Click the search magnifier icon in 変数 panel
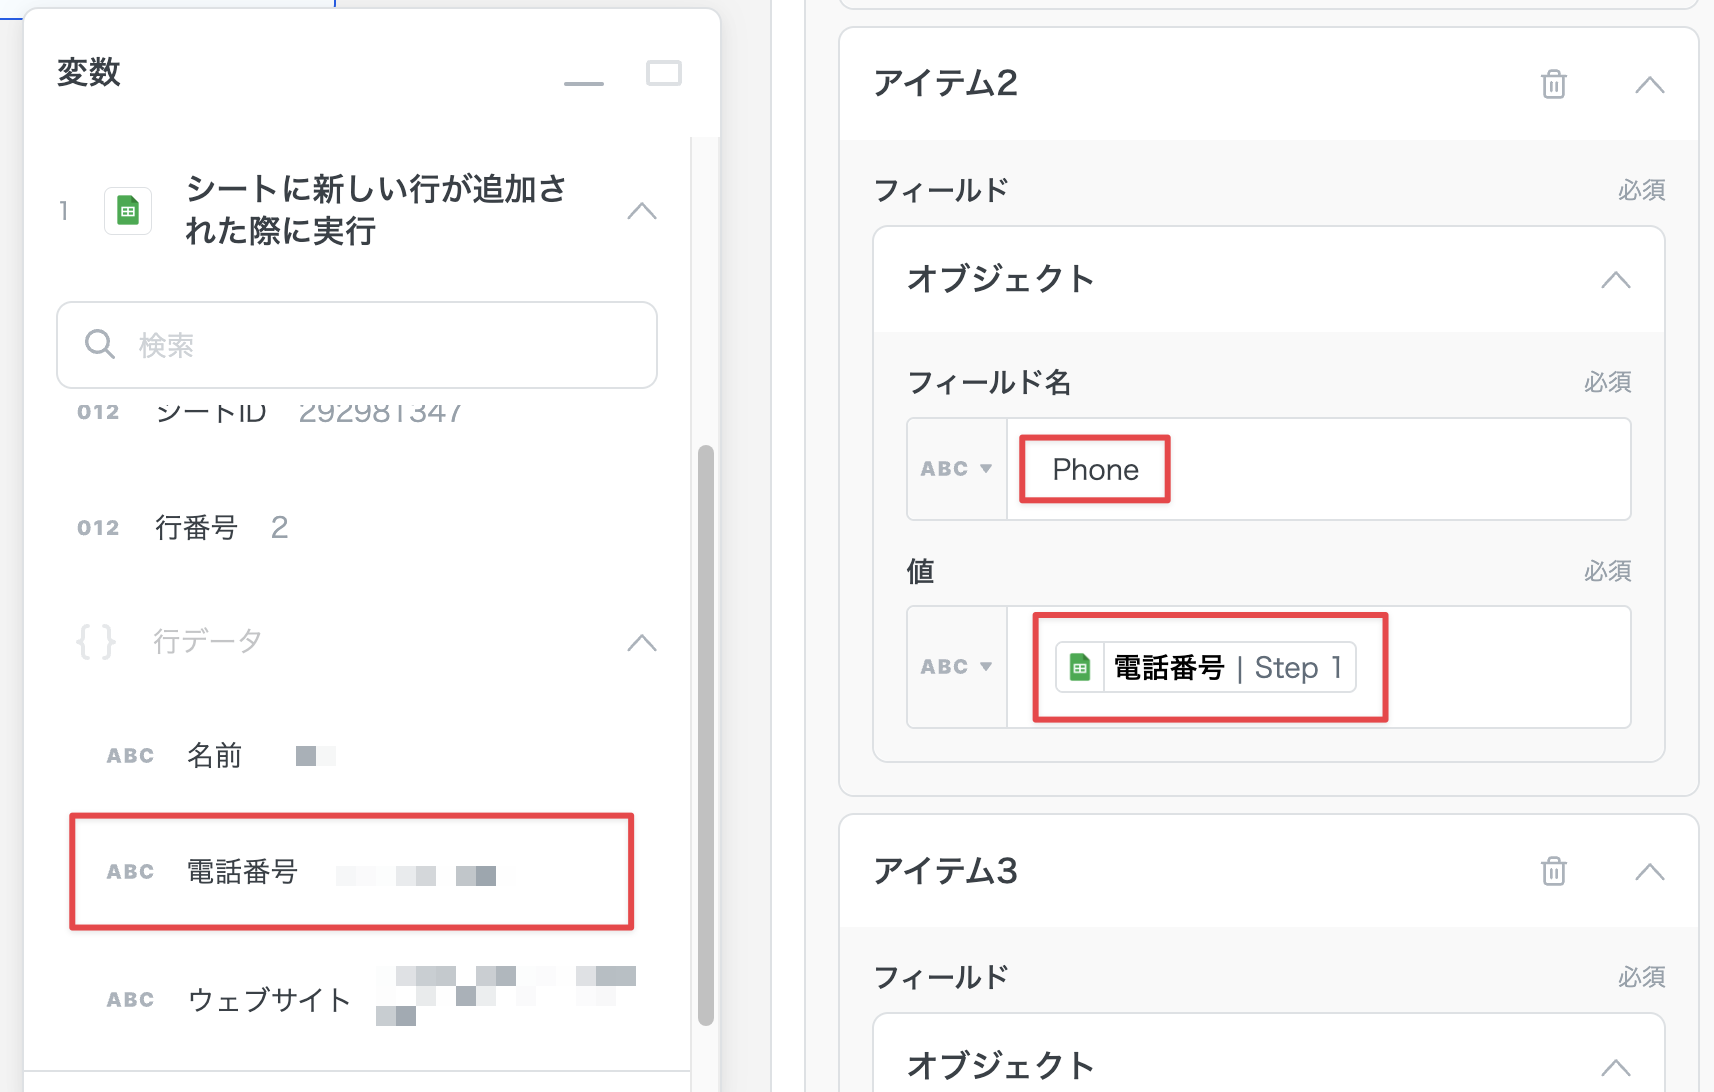Screen dimensions: 1714x1092 (x=100, y=345)
